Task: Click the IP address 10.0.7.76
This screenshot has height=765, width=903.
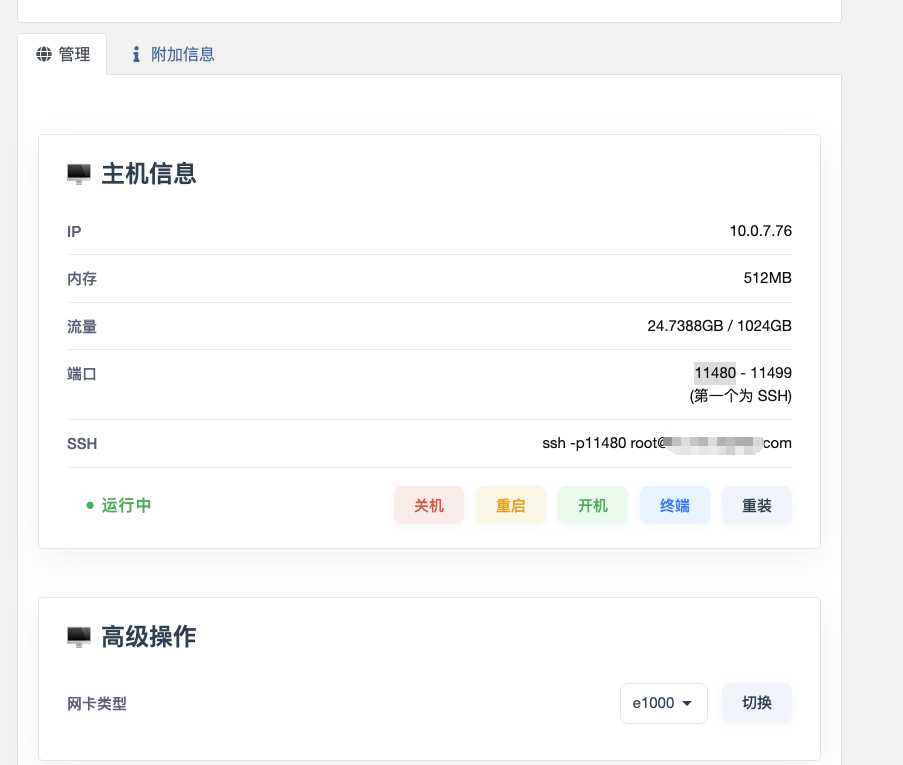Action: [760, 231]
